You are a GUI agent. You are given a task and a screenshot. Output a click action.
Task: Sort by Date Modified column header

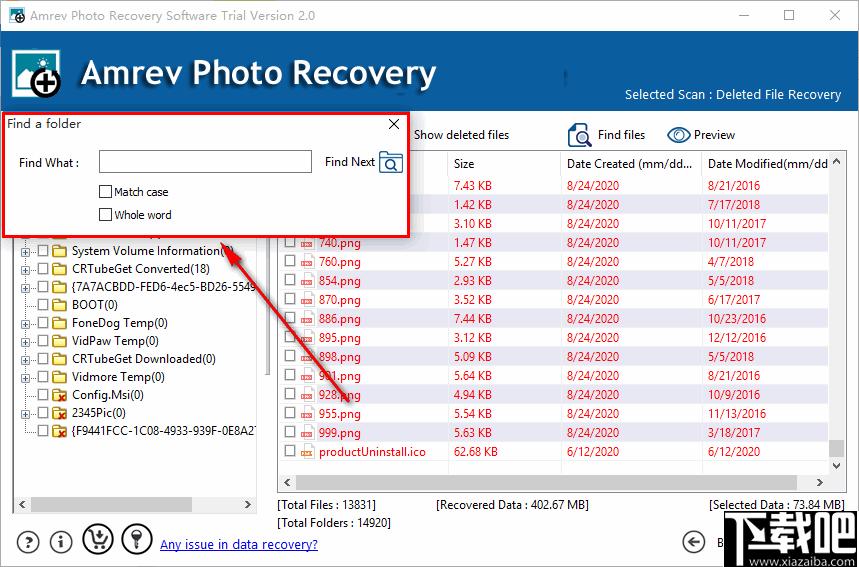767,164
